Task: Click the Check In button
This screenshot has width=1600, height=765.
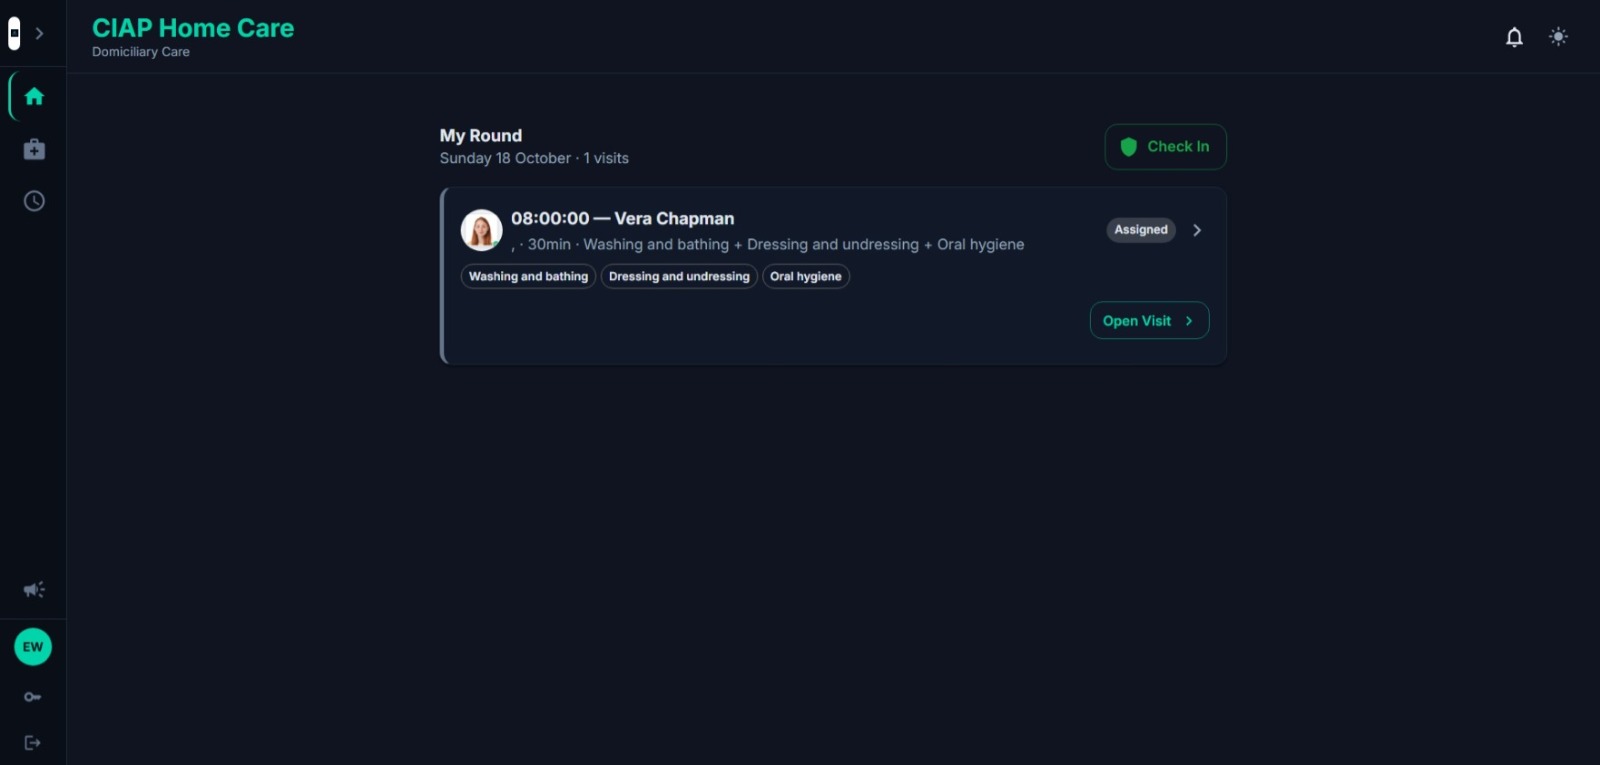Action: click(1165, 147)
